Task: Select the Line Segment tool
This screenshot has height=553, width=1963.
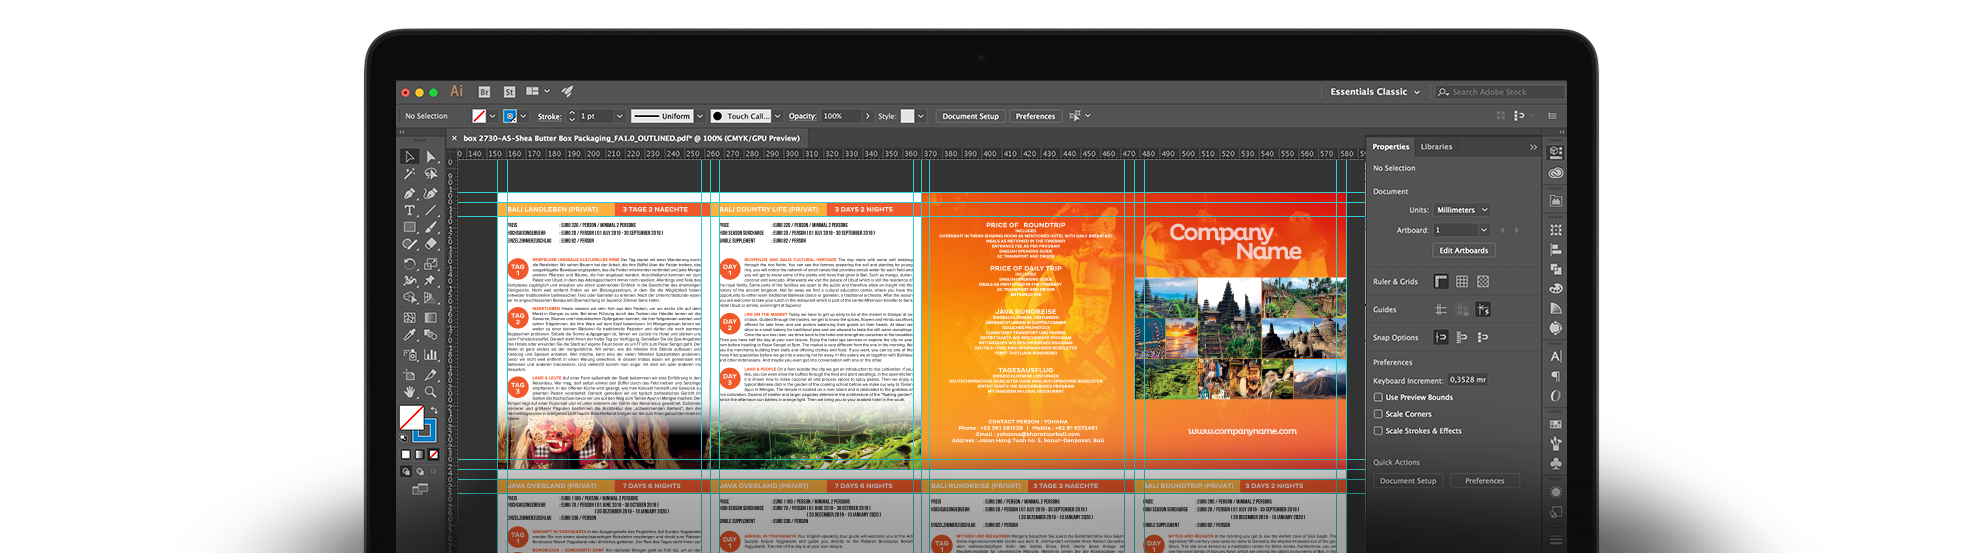Action: click(431, 210)
